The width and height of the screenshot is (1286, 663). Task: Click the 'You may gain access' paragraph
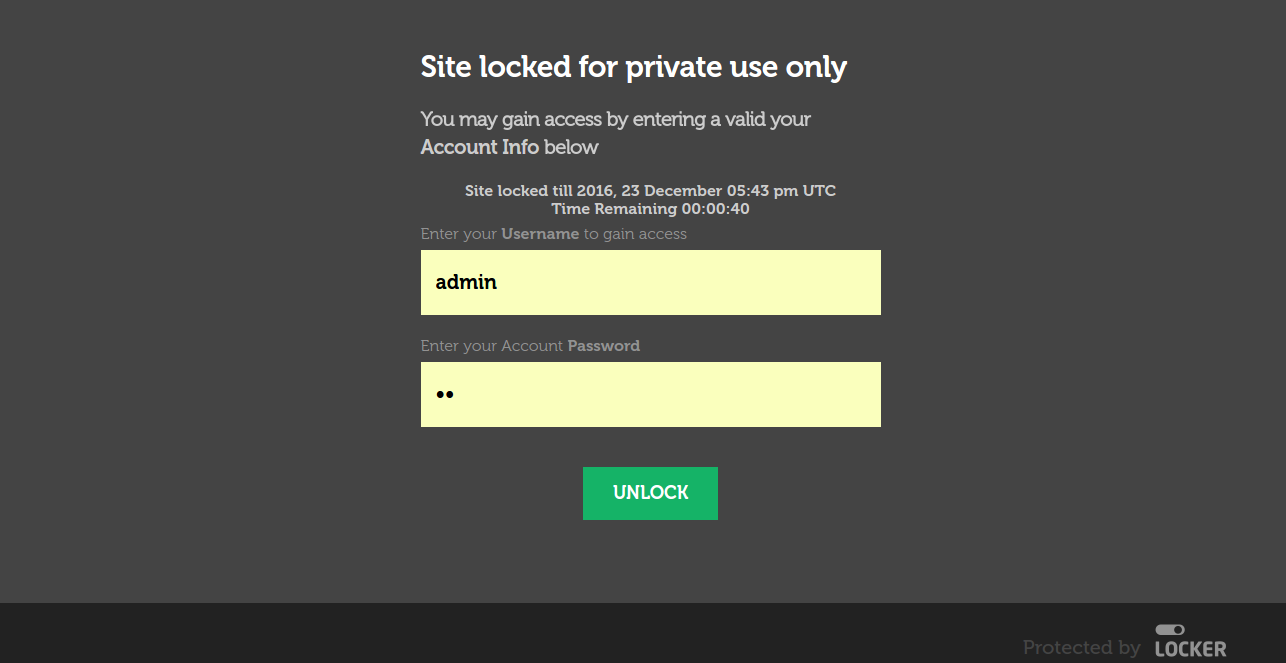pyautogui.click(x=616, y=133)
